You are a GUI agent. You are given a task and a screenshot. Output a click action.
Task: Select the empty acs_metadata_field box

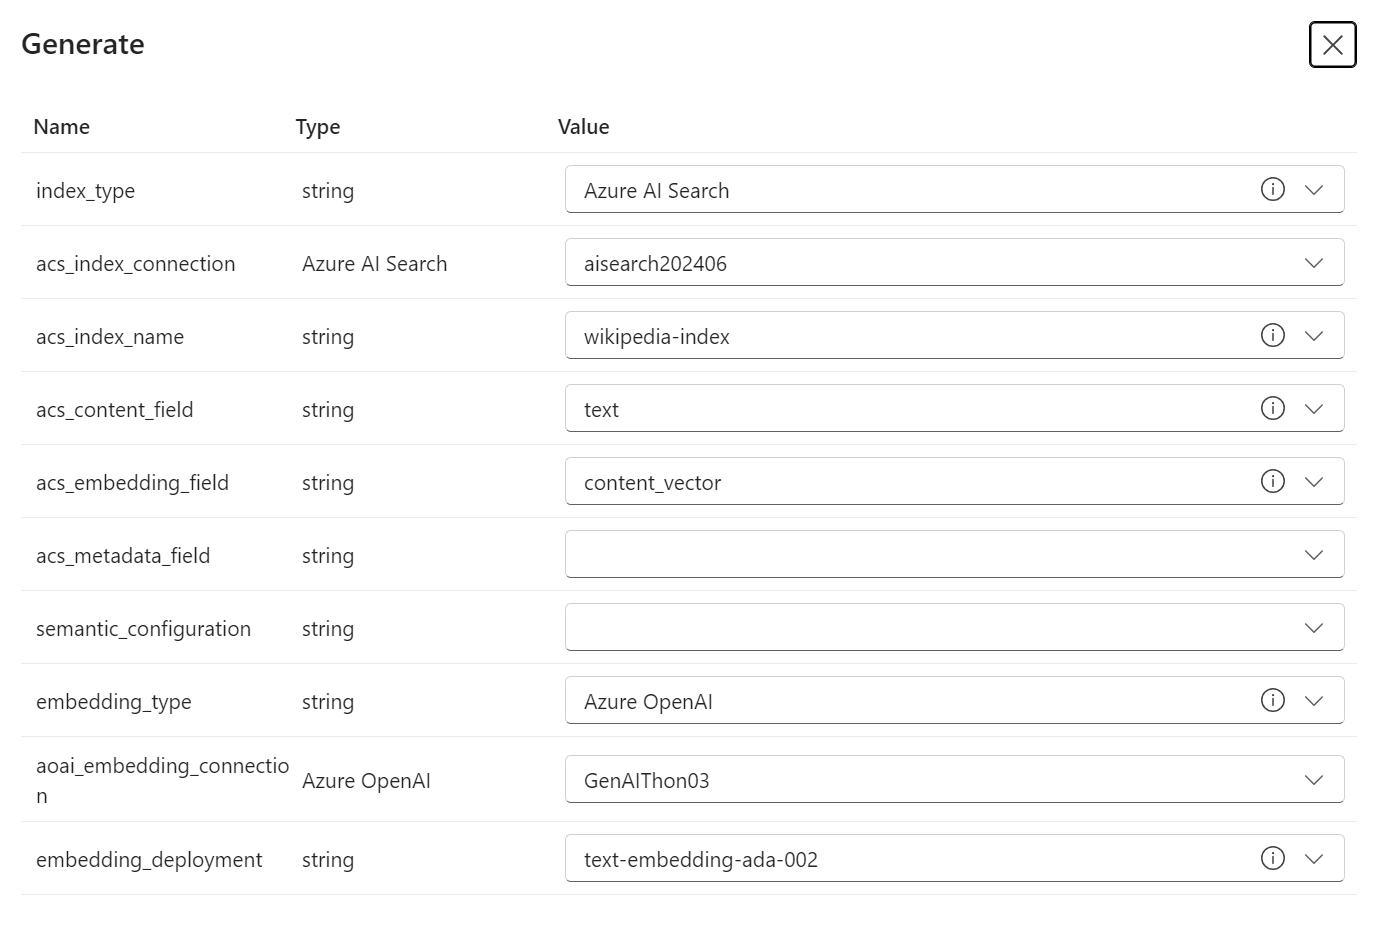pos(954,554)
